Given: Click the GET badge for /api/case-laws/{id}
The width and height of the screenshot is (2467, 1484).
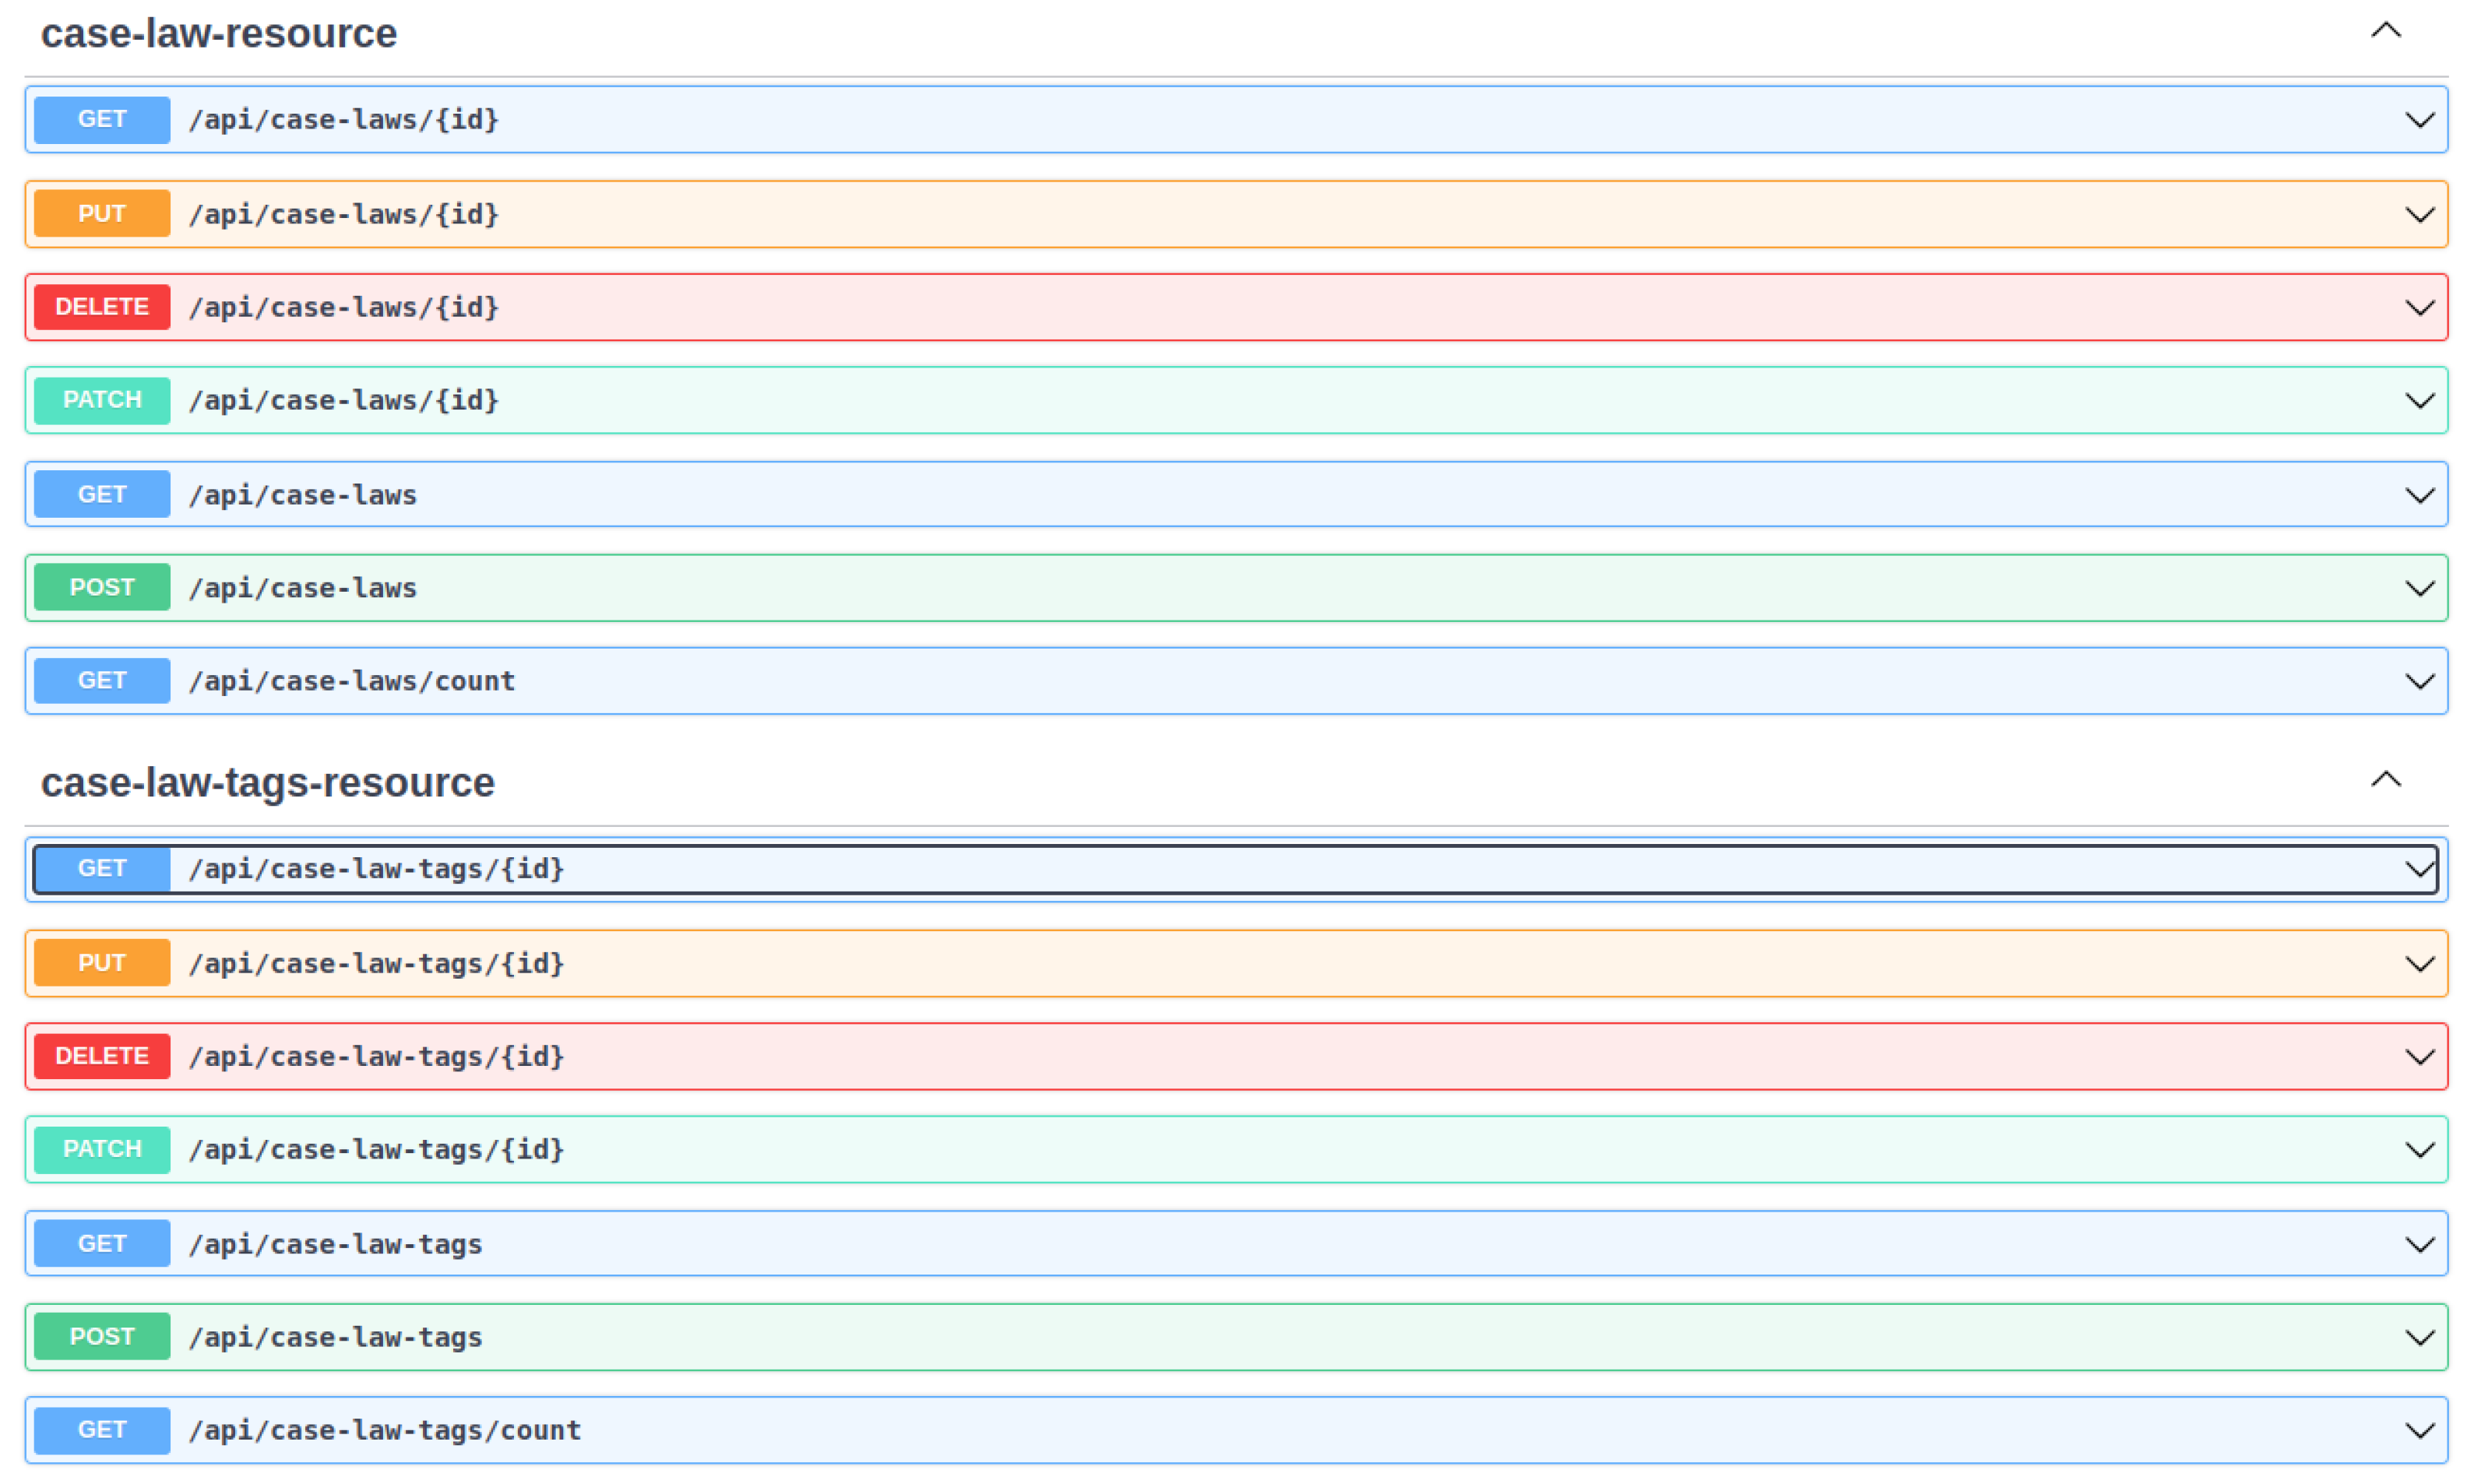Looking at the screenshot, I should [x=102, y=120].
